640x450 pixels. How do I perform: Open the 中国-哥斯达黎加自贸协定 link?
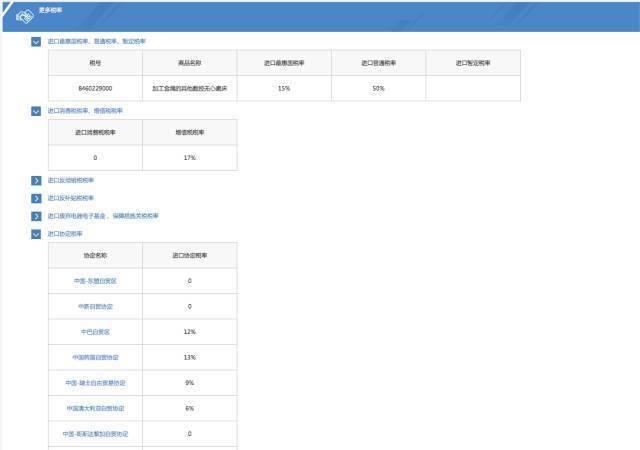[95, 434]
